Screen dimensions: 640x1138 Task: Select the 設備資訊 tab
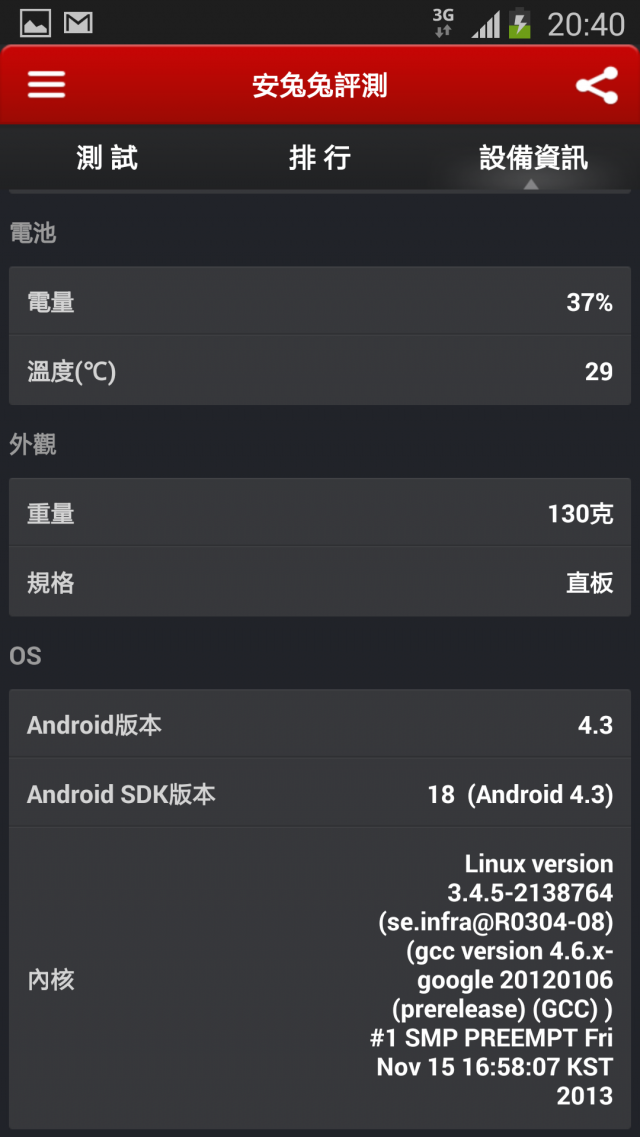533,157
